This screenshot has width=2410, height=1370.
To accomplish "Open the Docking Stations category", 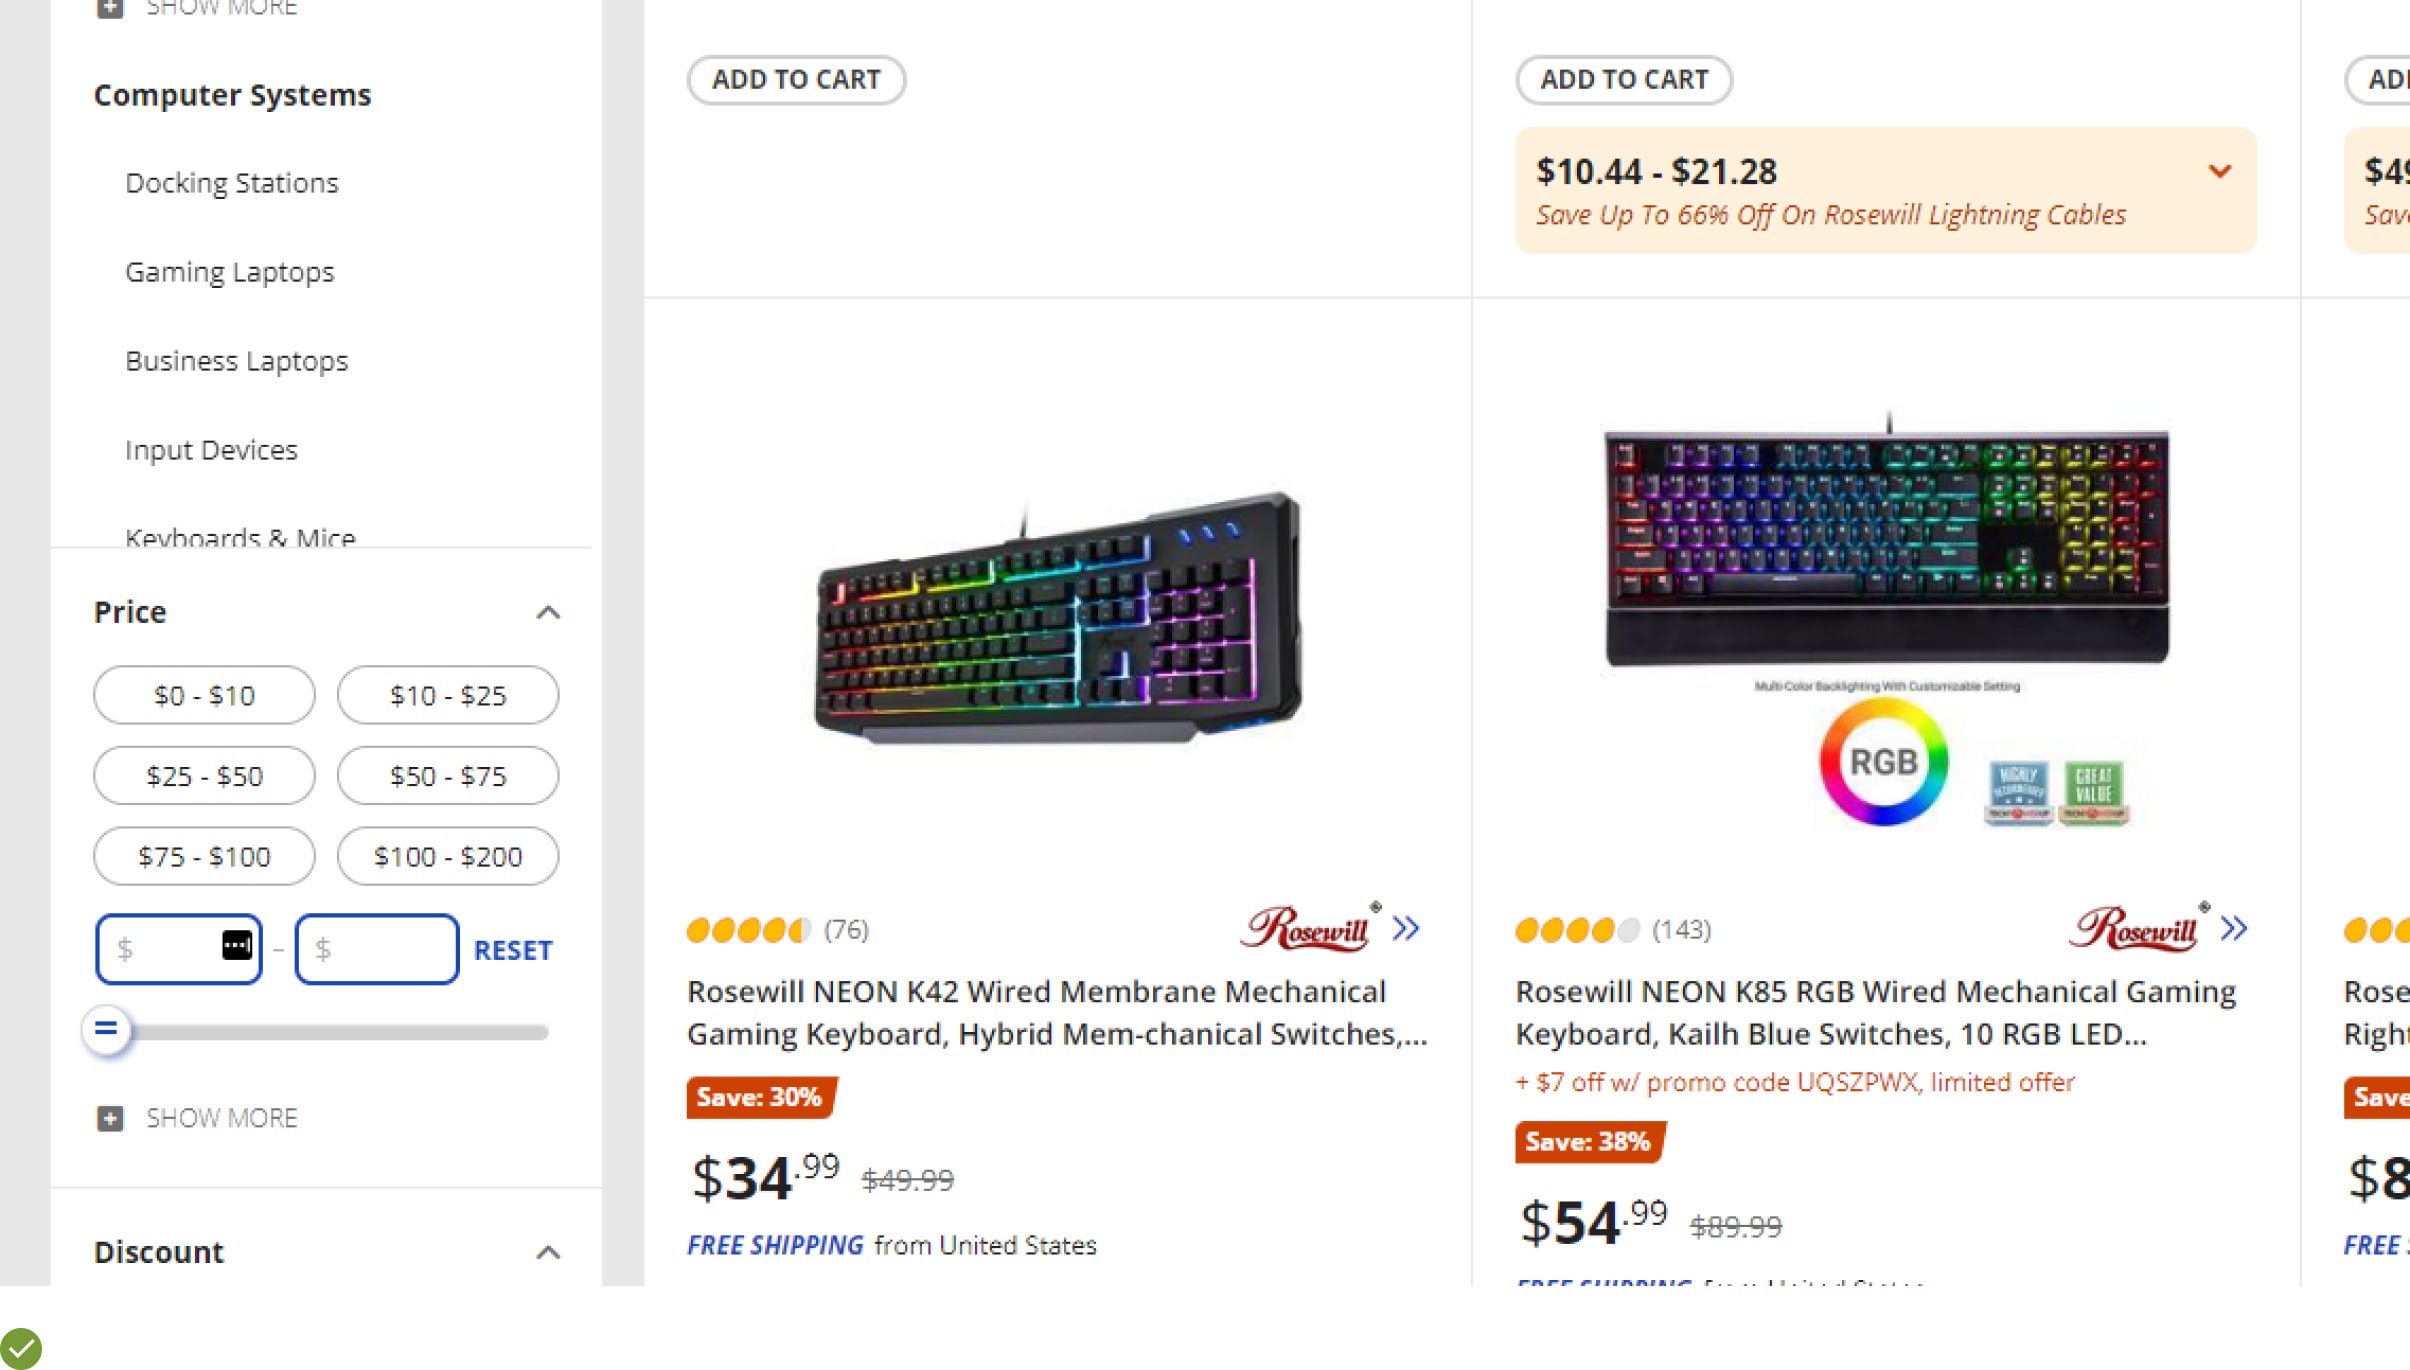I will click(232, 183).
